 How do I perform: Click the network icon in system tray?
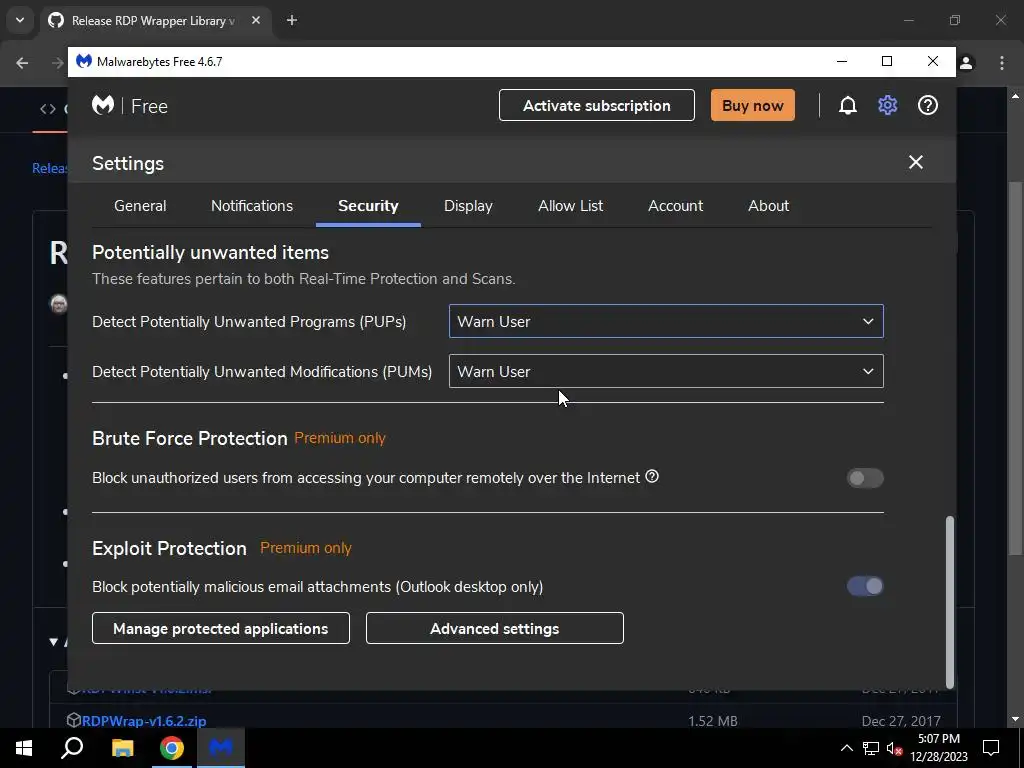871,748
